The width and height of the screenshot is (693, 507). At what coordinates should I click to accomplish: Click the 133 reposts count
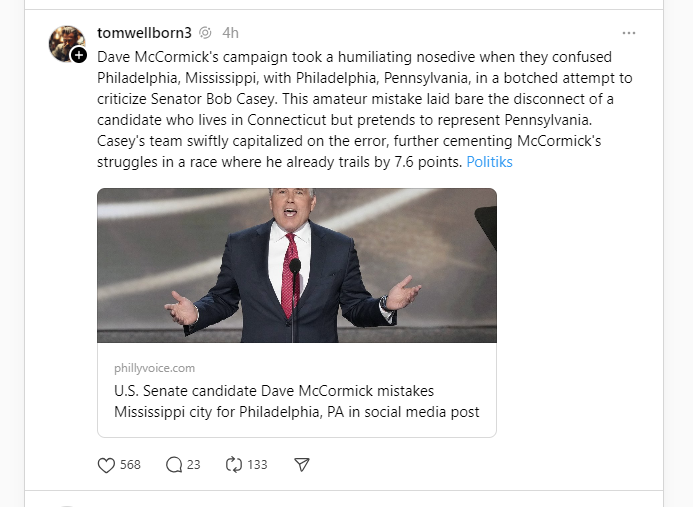coord(257,465)
